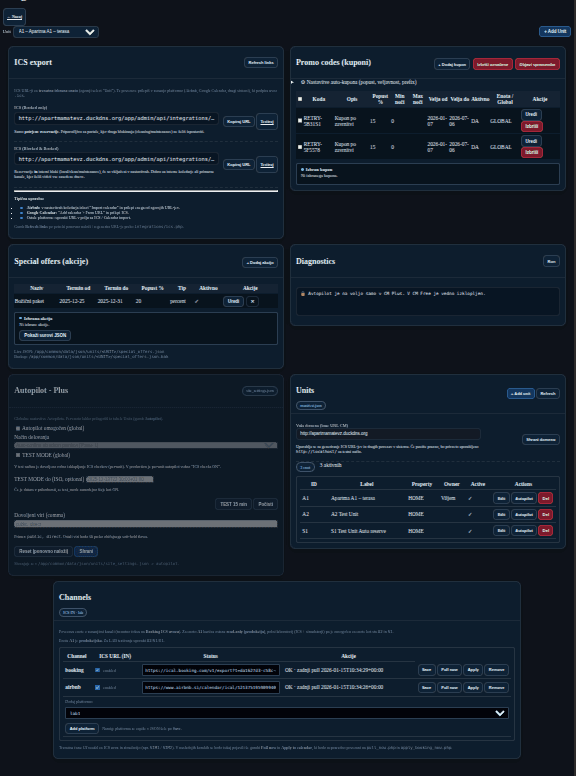Copy URL for ICS (Blocked & Booked)
The width and height of the screenshot is (576, 776).
[239, 164]
